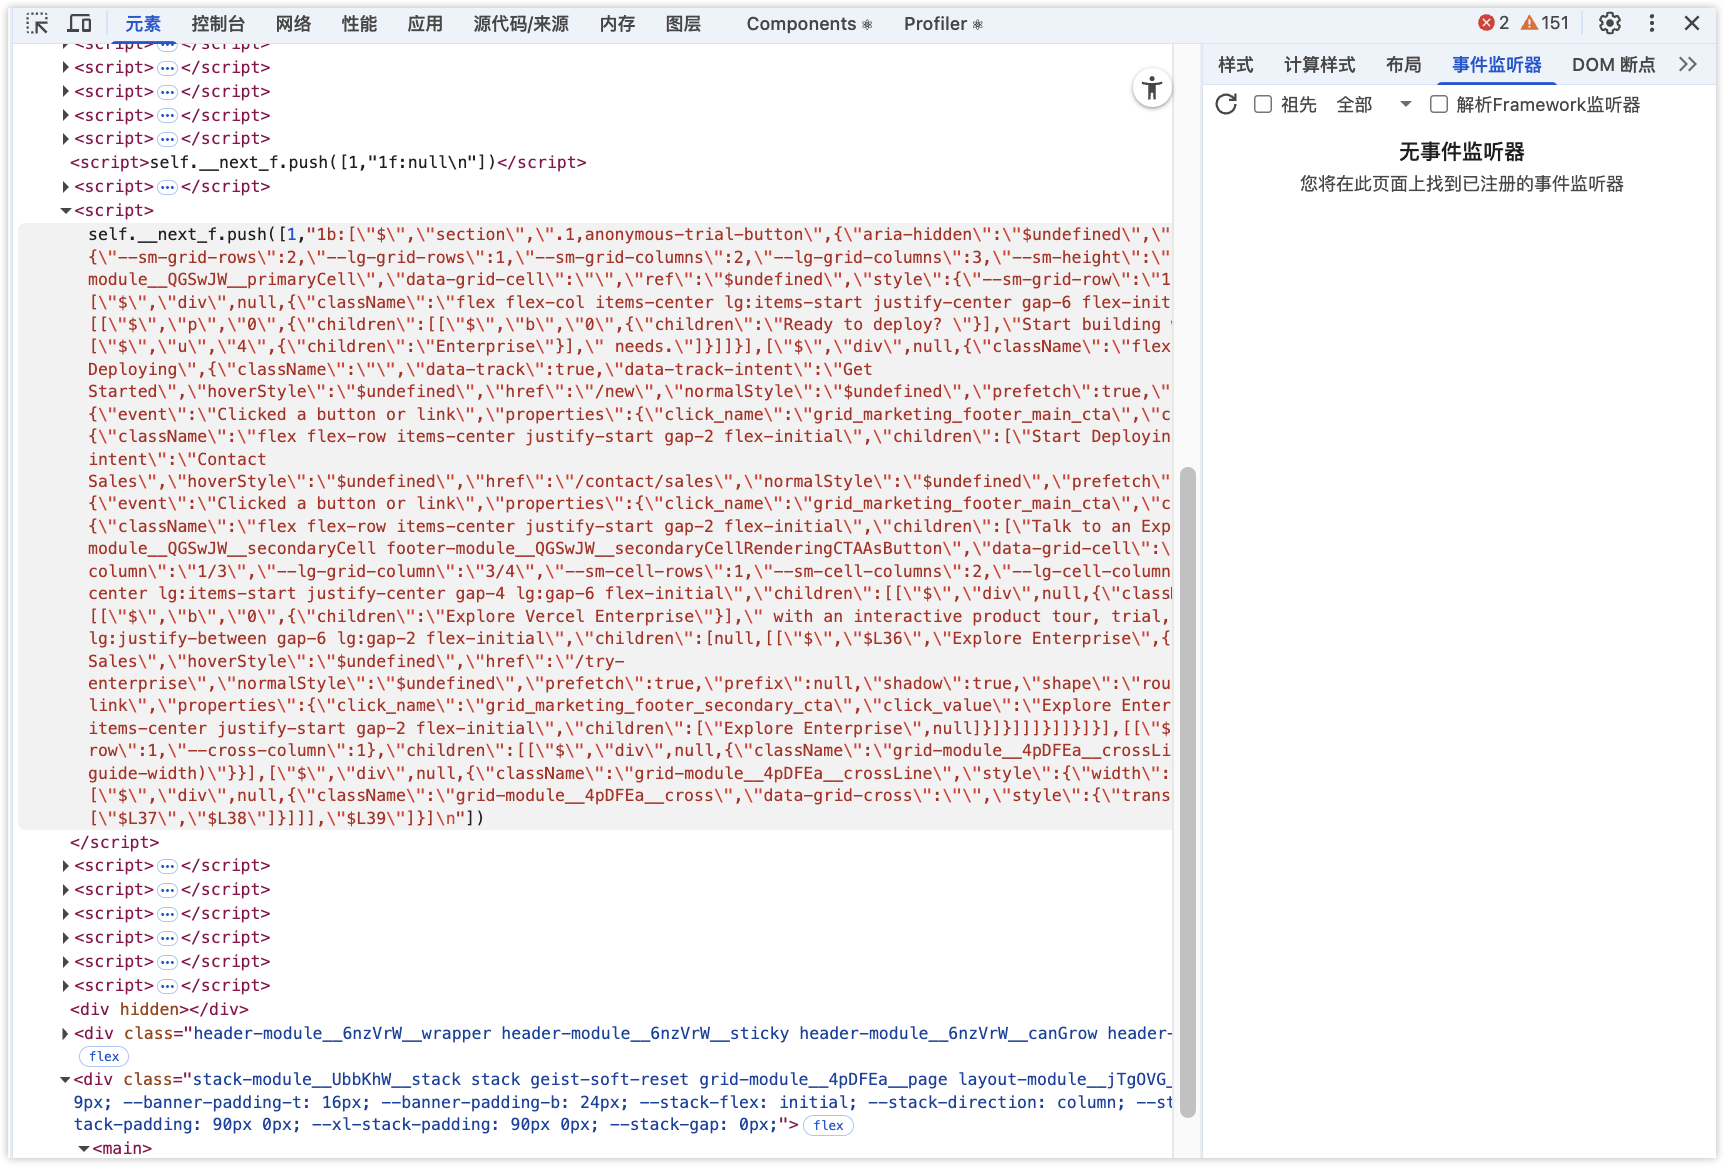Expand the second script after the closing script tag
The image size is (1724, 1166).
pyautogui.click(x=66, y=890)
